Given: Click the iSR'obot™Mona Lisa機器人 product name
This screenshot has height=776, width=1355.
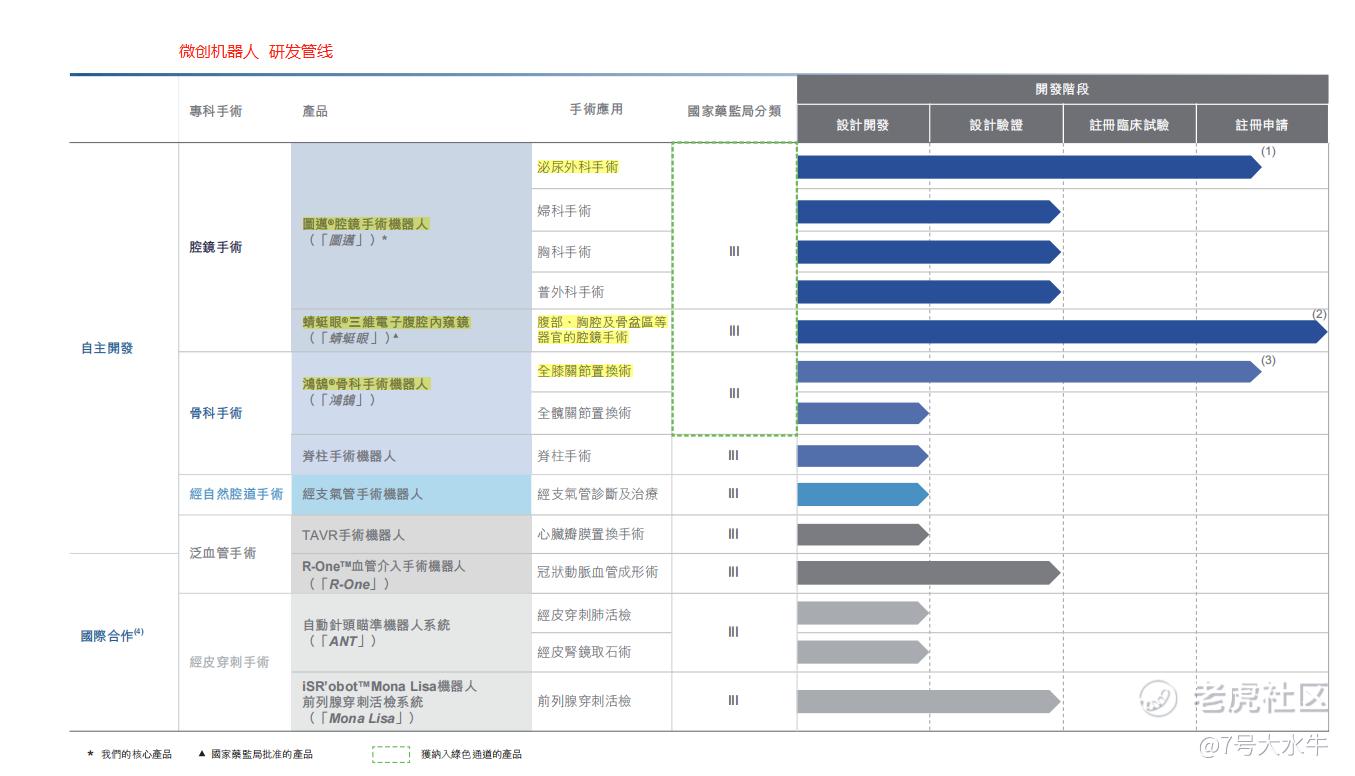Looking at the screenshot, I should pos(389,687).
